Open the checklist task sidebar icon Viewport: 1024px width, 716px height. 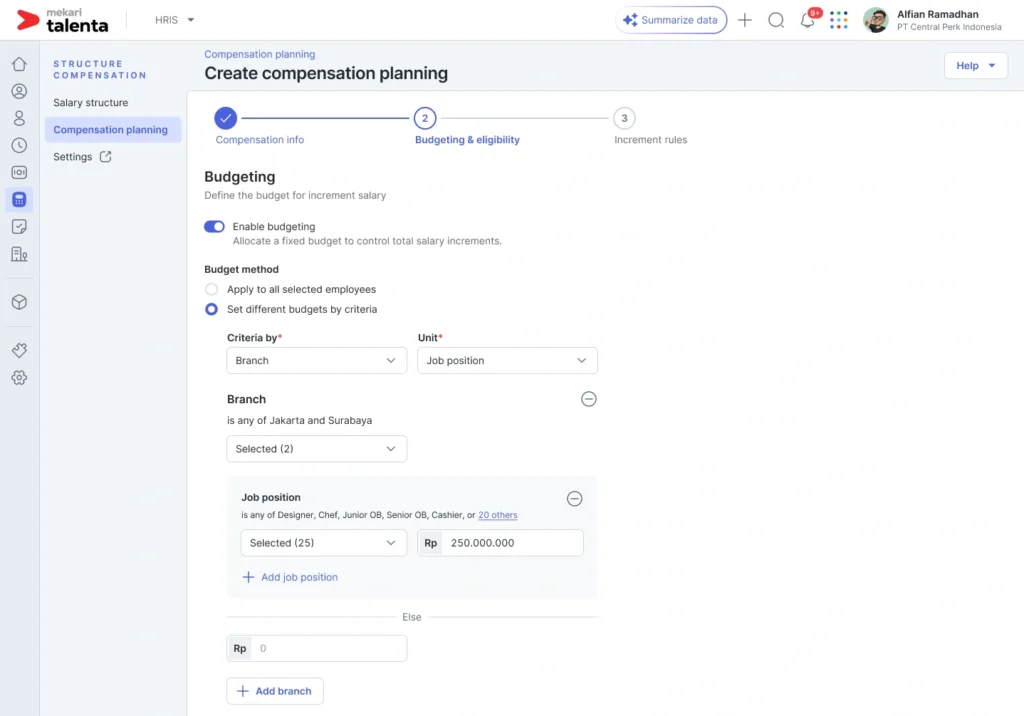[19, 227]
